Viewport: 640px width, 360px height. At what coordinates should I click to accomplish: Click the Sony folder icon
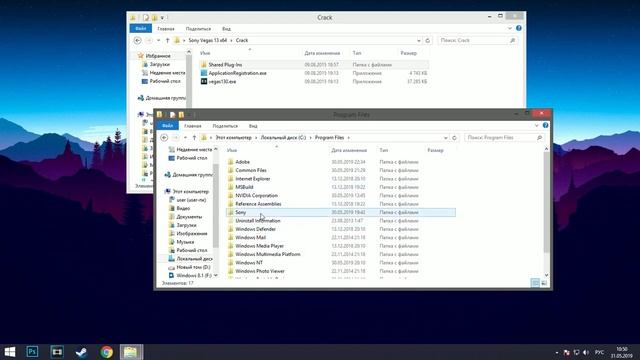point(231,212)
